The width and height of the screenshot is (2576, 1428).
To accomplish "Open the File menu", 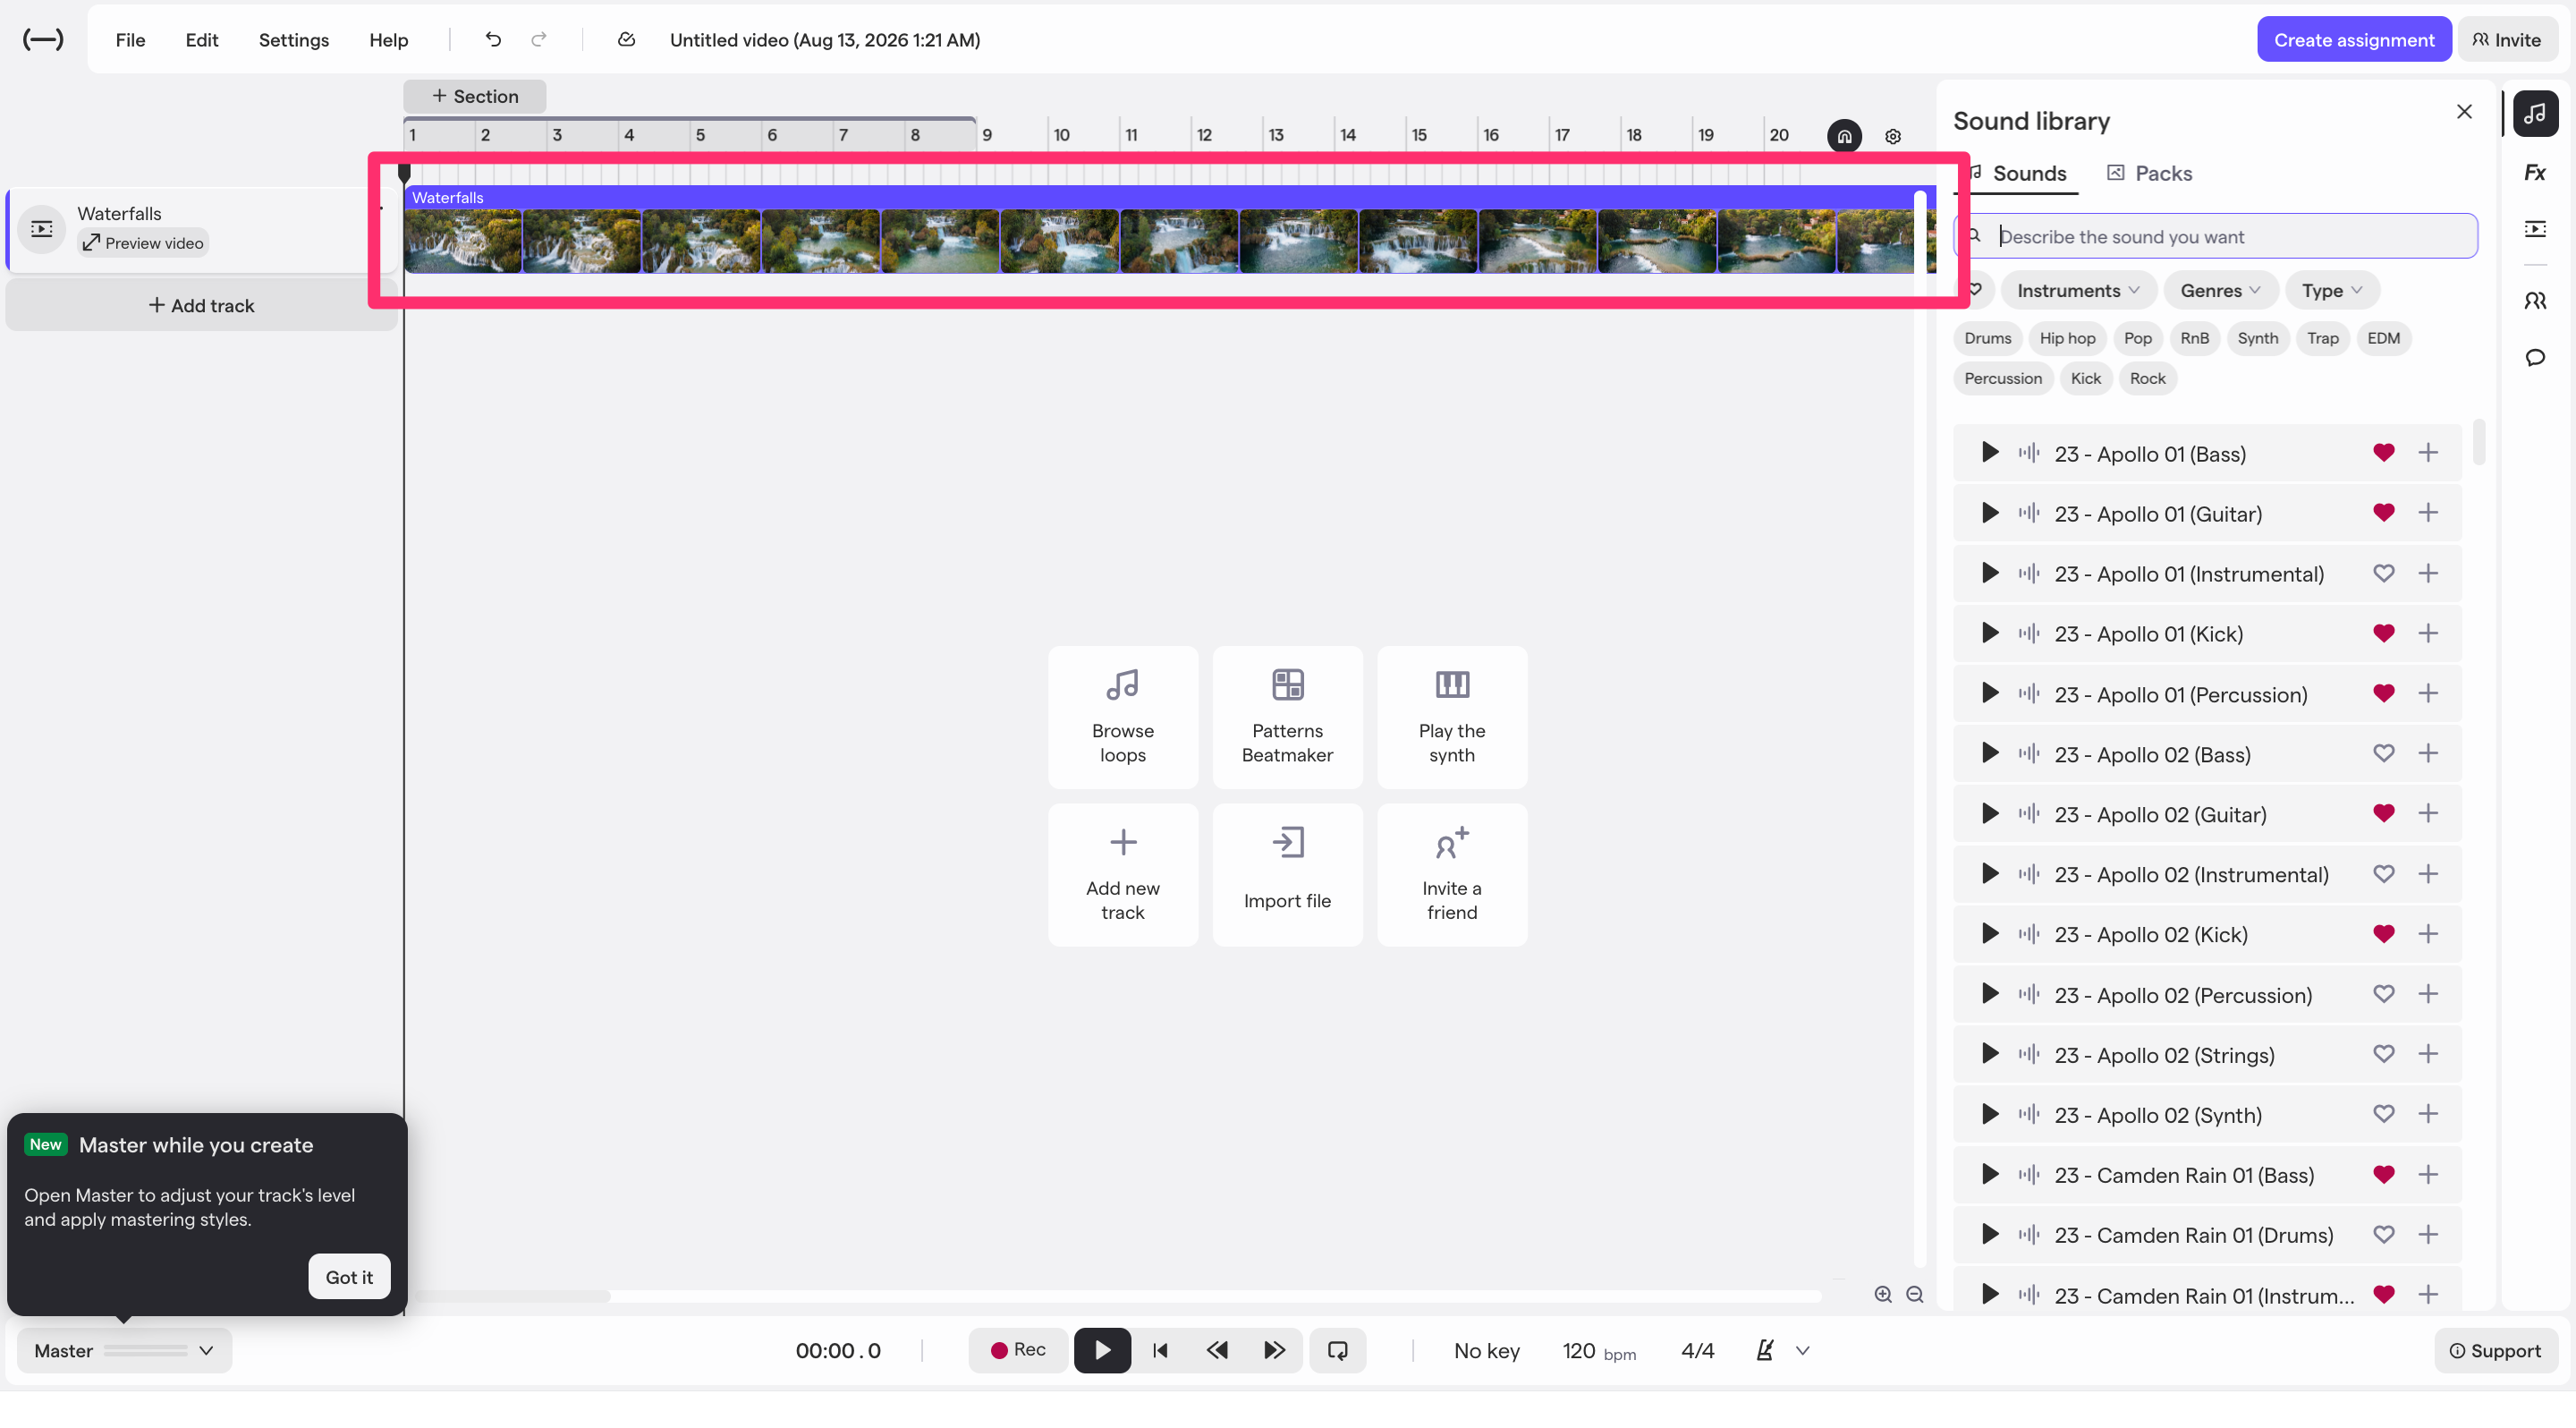I will [x=130, y=40].
